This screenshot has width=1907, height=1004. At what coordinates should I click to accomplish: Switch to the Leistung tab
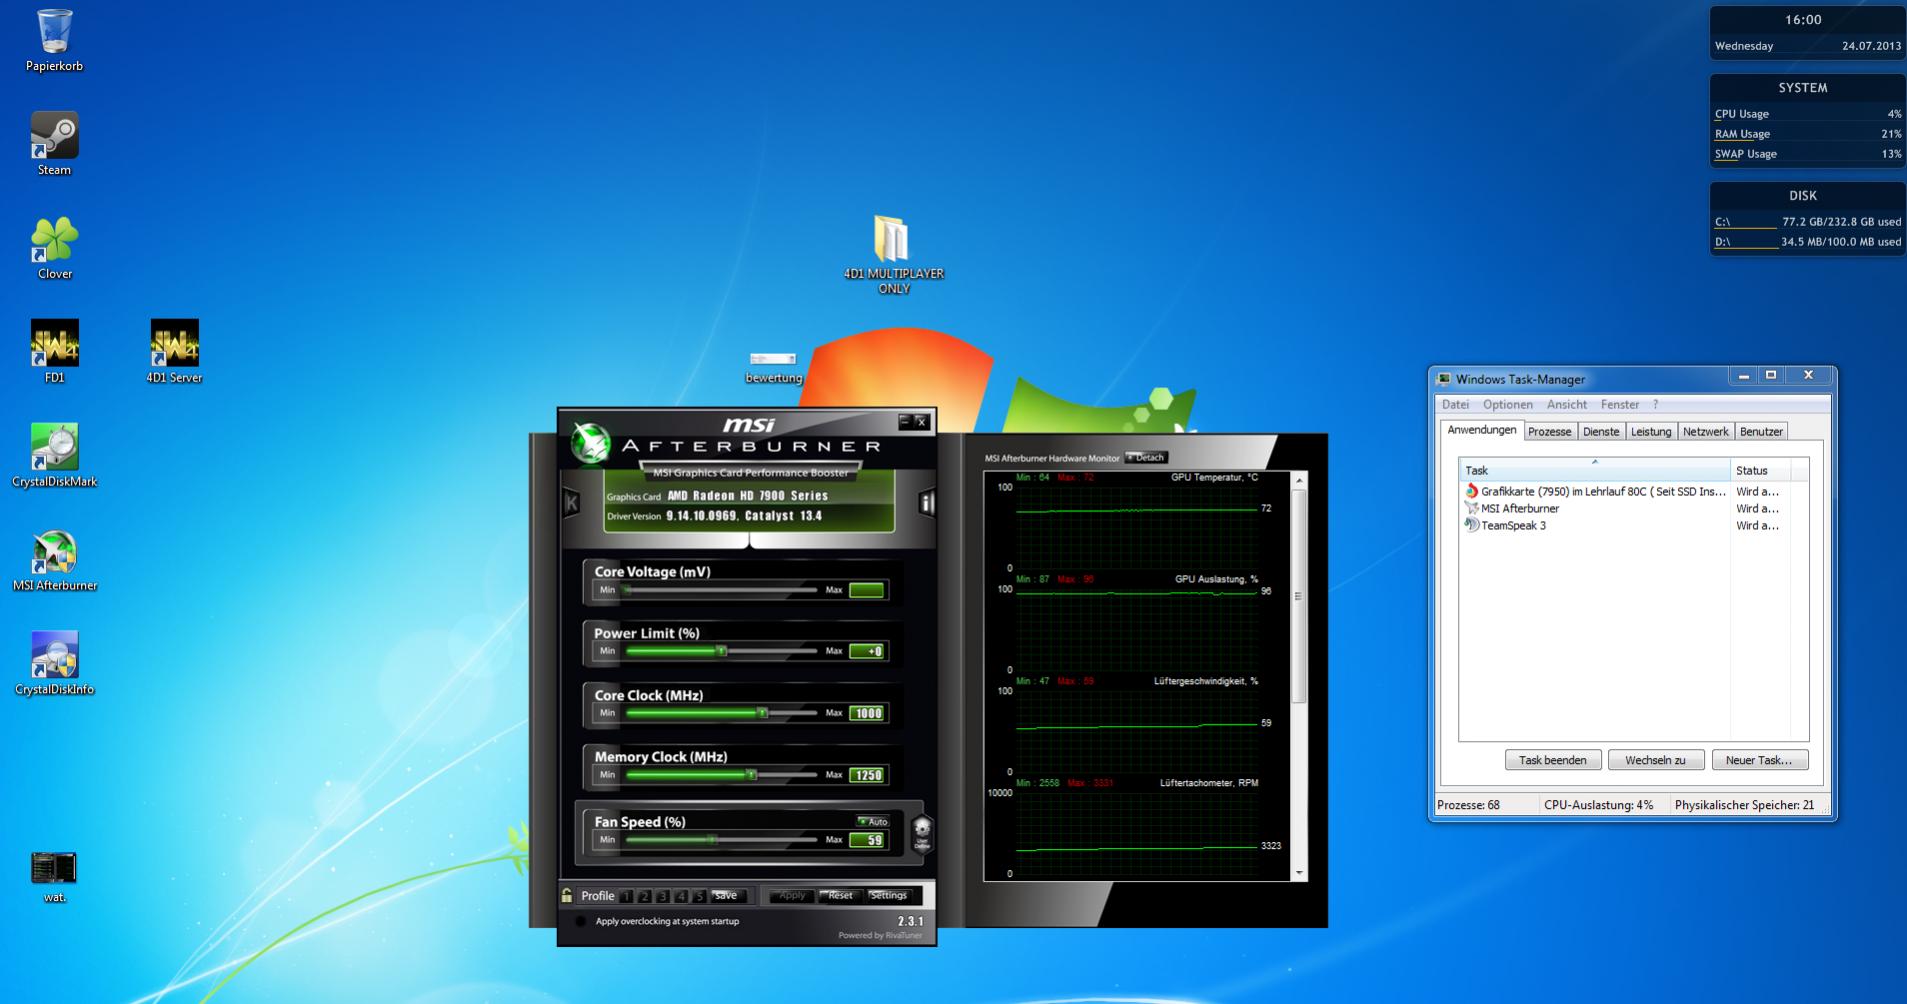(x=1651, y=432)
